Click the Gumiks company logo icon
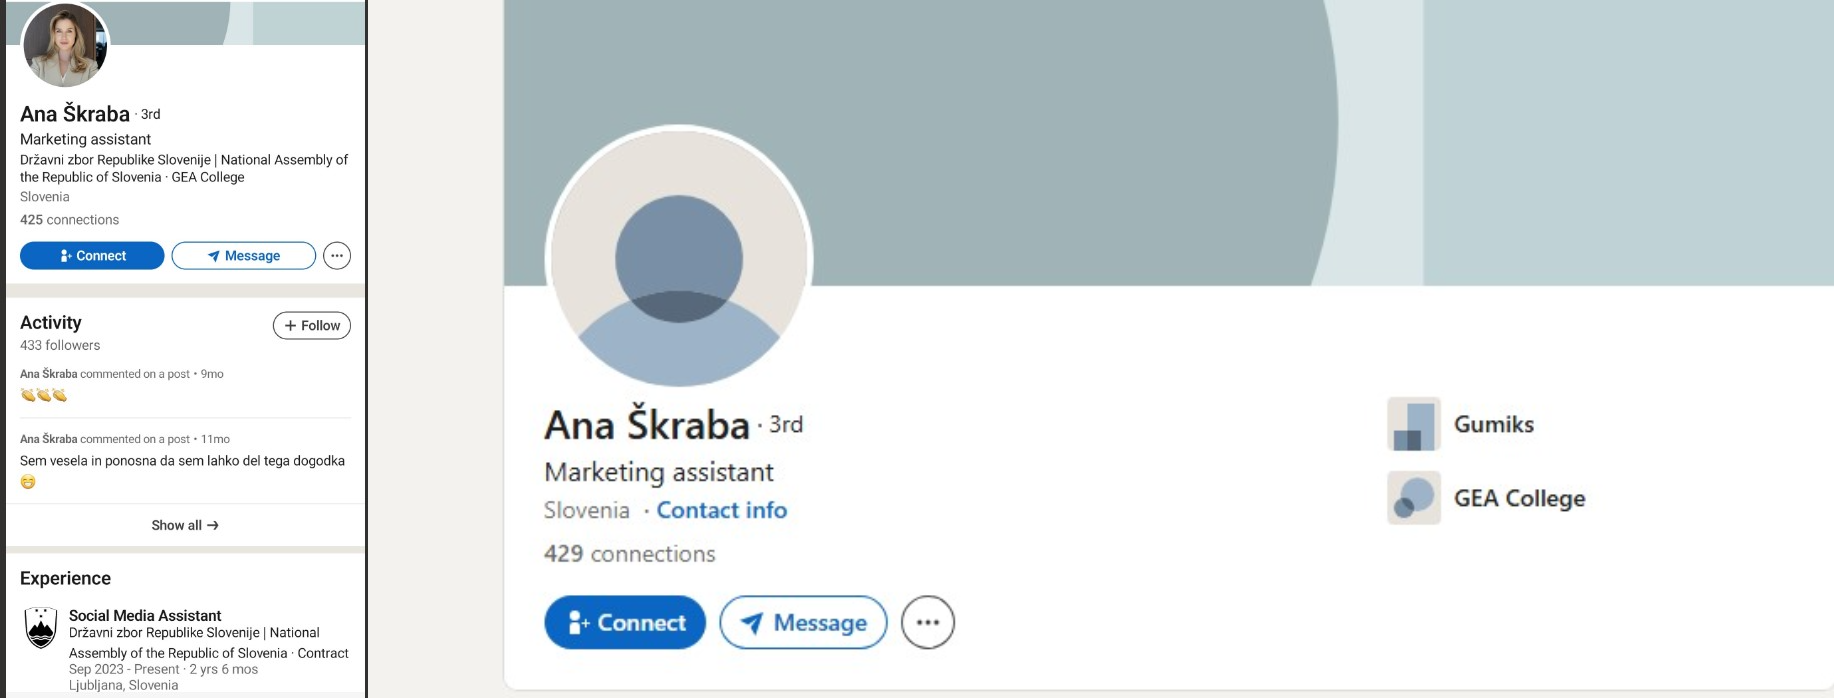Screen dimensions: 1834x698 point(1414,424)
